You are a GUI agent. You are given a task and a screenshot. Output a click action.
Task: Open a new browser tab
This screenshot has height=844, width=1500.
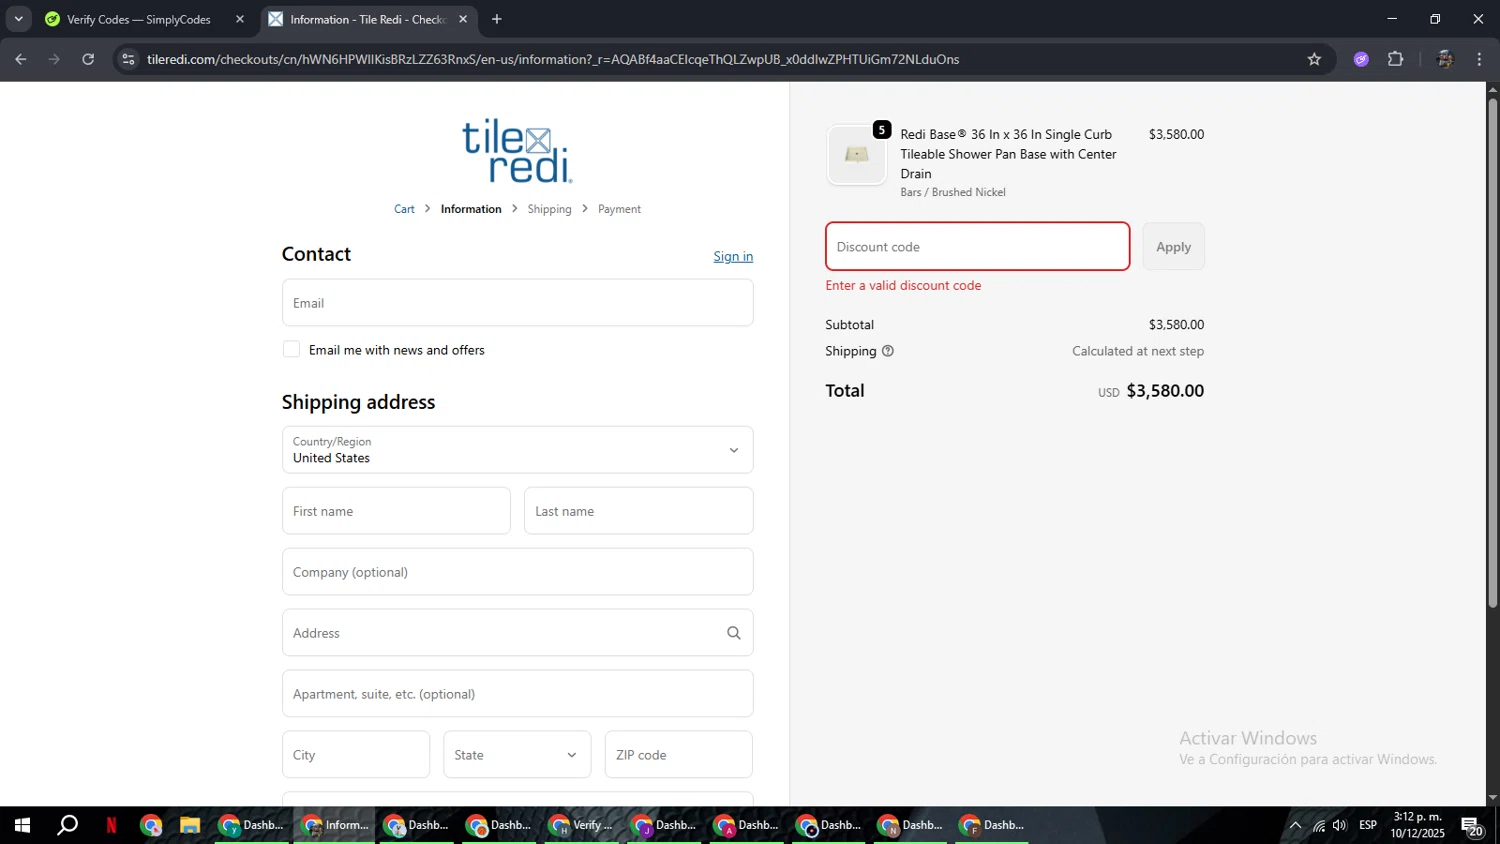(x=497, y=19)
